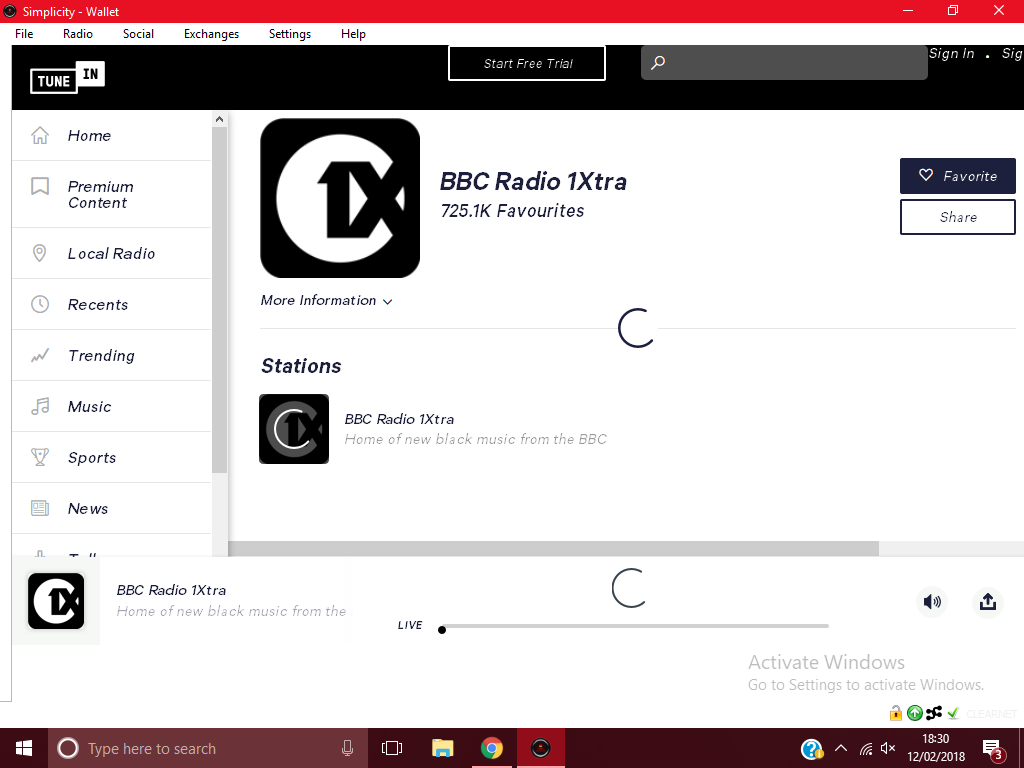Click the wallet network connections icon
The image size is (1024, 768).
[934, 713]
